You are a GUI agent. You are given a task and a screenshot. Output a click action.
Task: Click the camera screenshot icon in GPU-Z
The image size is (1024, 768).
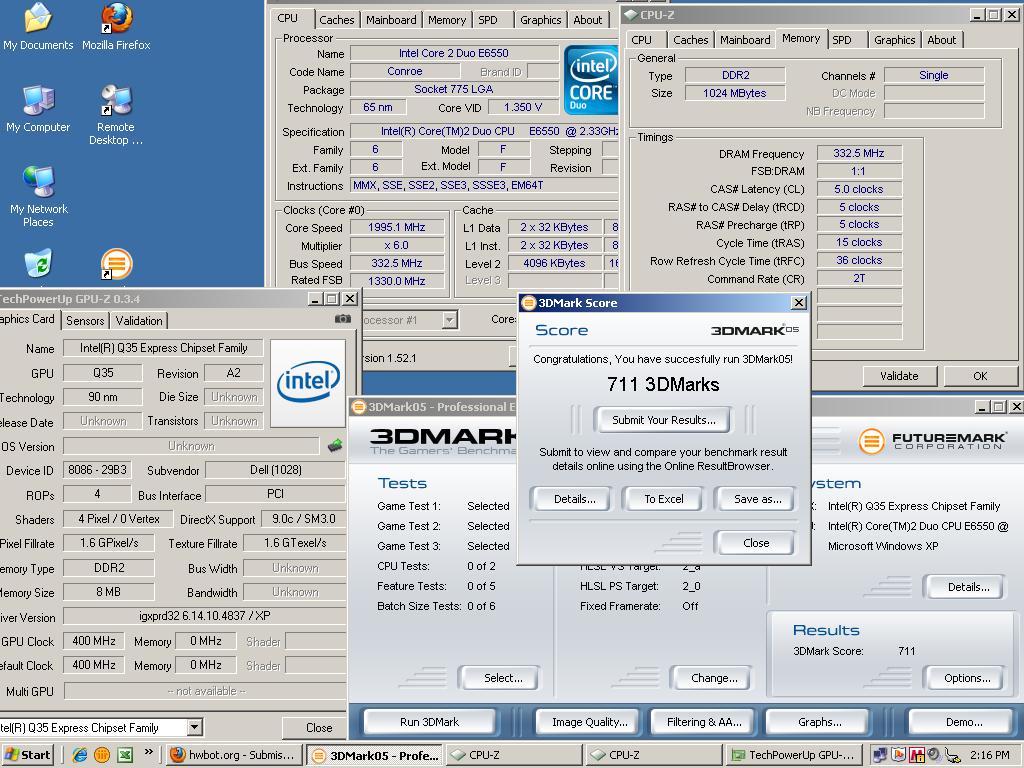coord(343,319)
